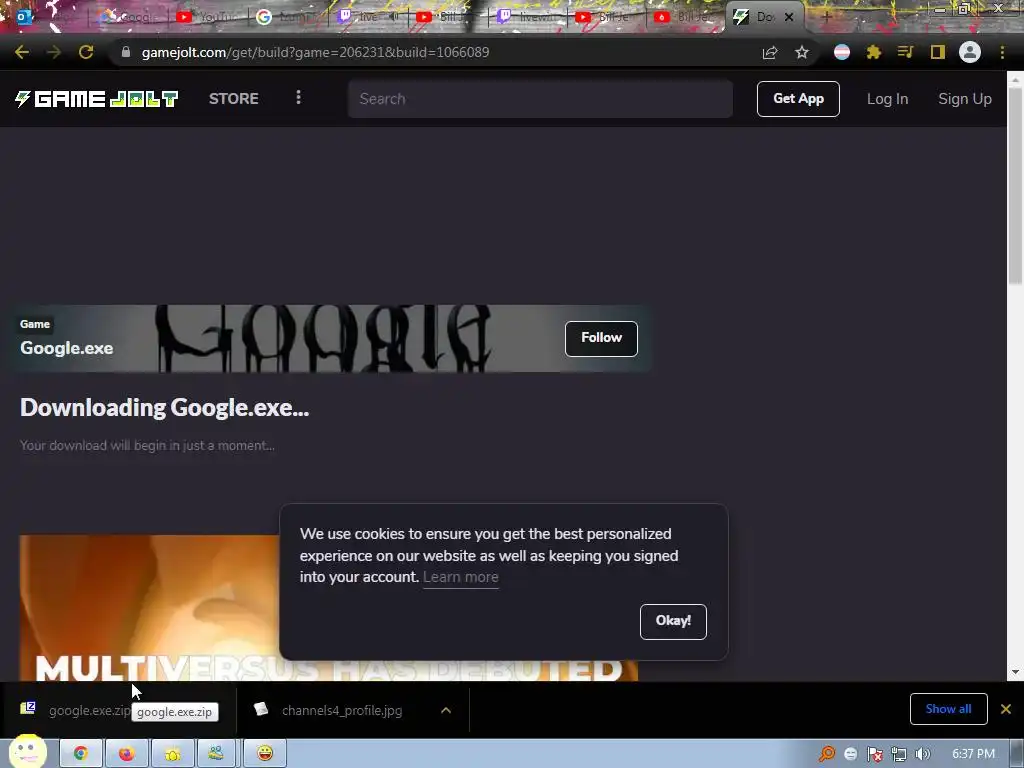Follow the Google.exe game
This screenshot has width=1024, height=768.
[x=601, y=338]
